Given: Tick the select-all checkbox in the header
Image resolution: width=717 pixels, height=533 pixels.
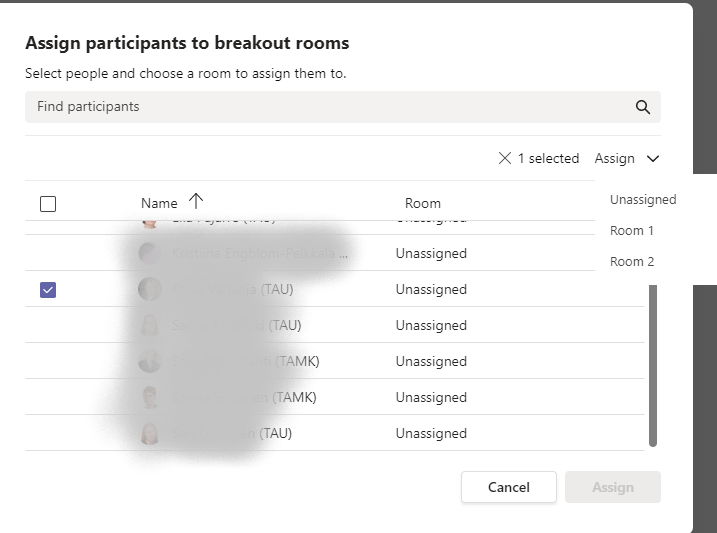Looking at the screenshot, I should [x=48, y=204].
